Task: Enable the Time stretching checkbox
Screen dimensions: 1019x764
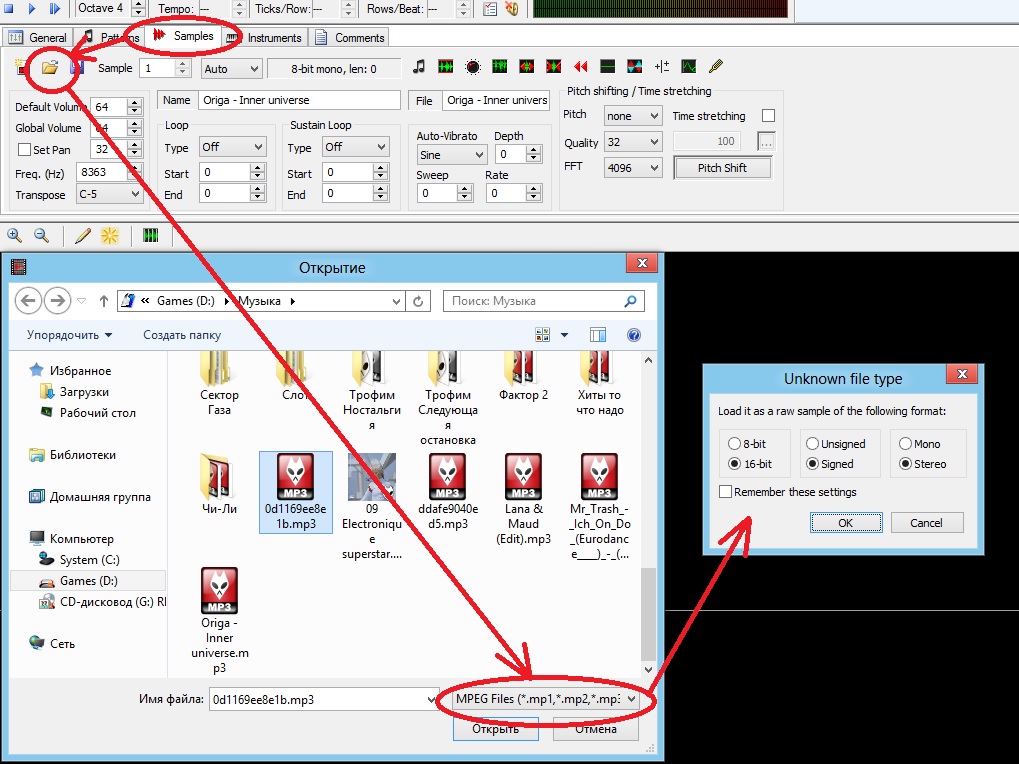Action: click(768, 116)
